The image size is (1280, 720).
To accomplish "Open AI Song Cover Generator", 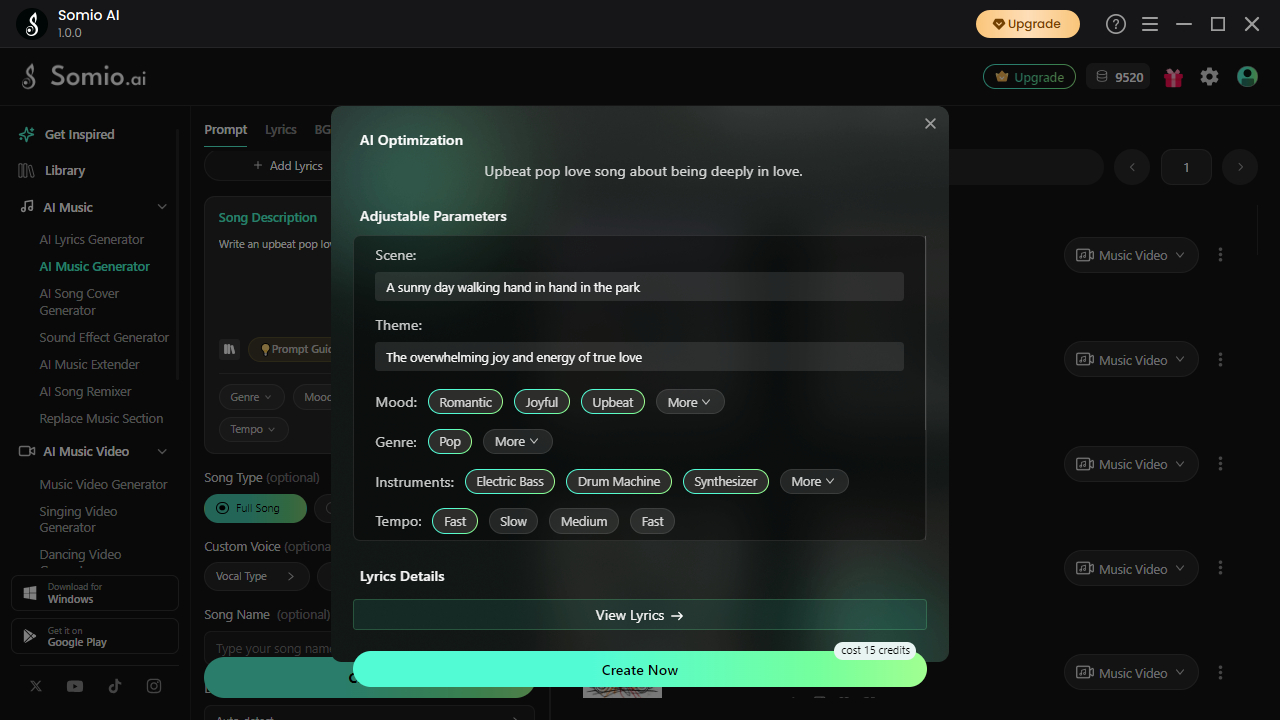I will coord(79,302).
